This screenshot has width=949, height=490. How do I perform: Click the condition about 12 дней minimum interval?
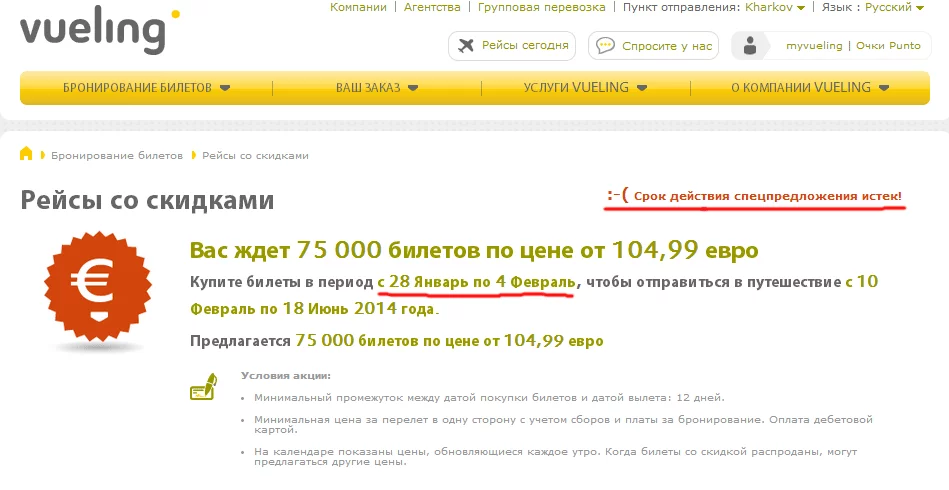pos(489,398)
